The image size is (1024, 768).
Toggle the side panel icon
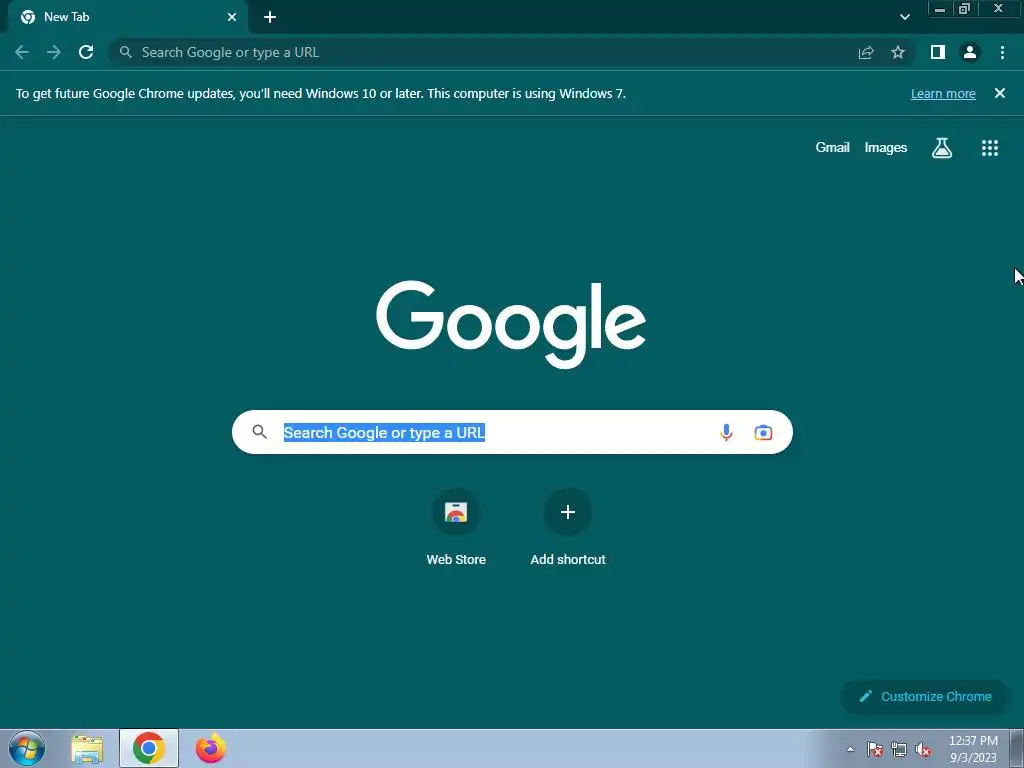tap(938, 52)
